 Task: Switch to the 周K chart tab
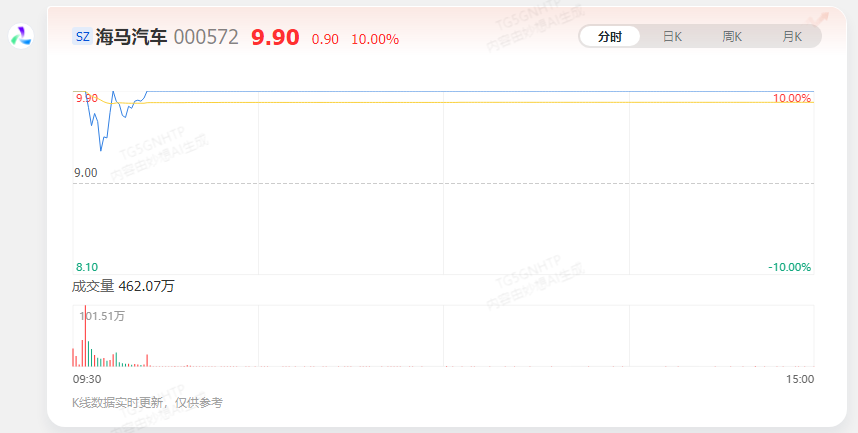point(732,37)
